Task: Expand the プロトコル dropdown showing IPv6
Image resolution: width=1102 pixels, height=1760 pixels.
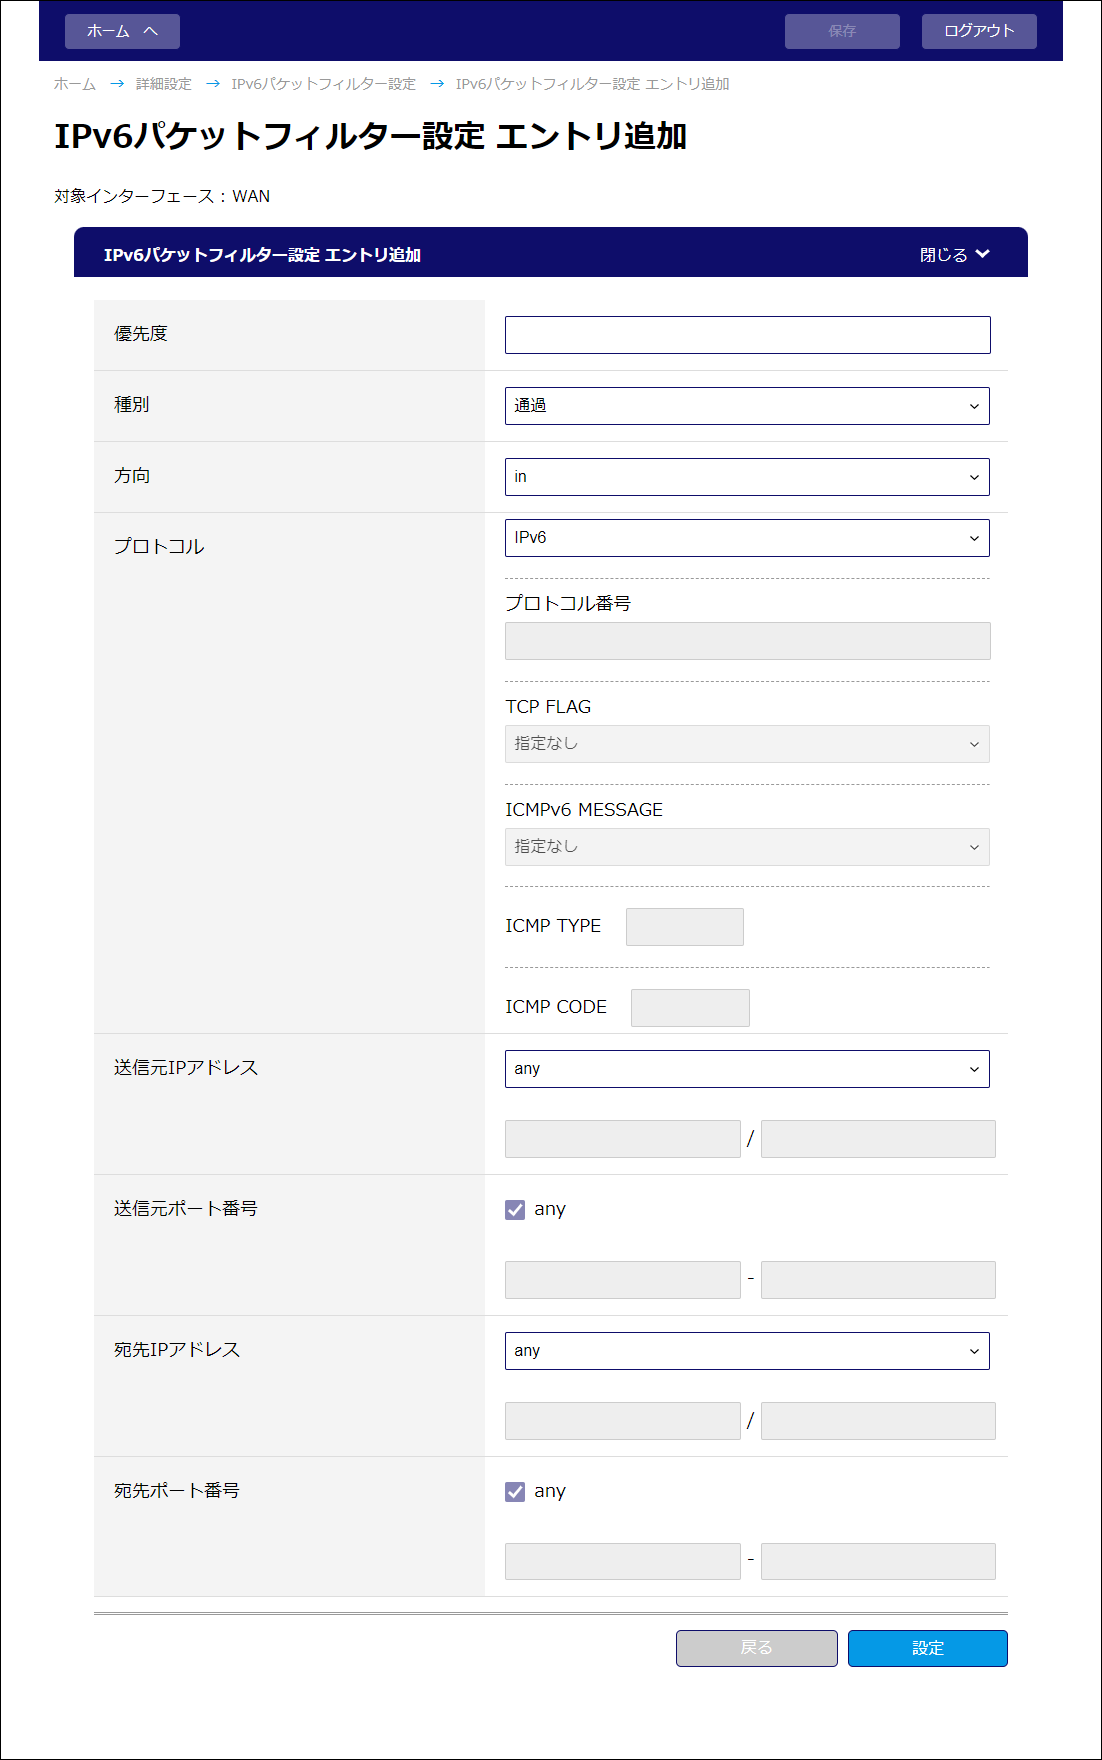Action: [x=747, y=538]
